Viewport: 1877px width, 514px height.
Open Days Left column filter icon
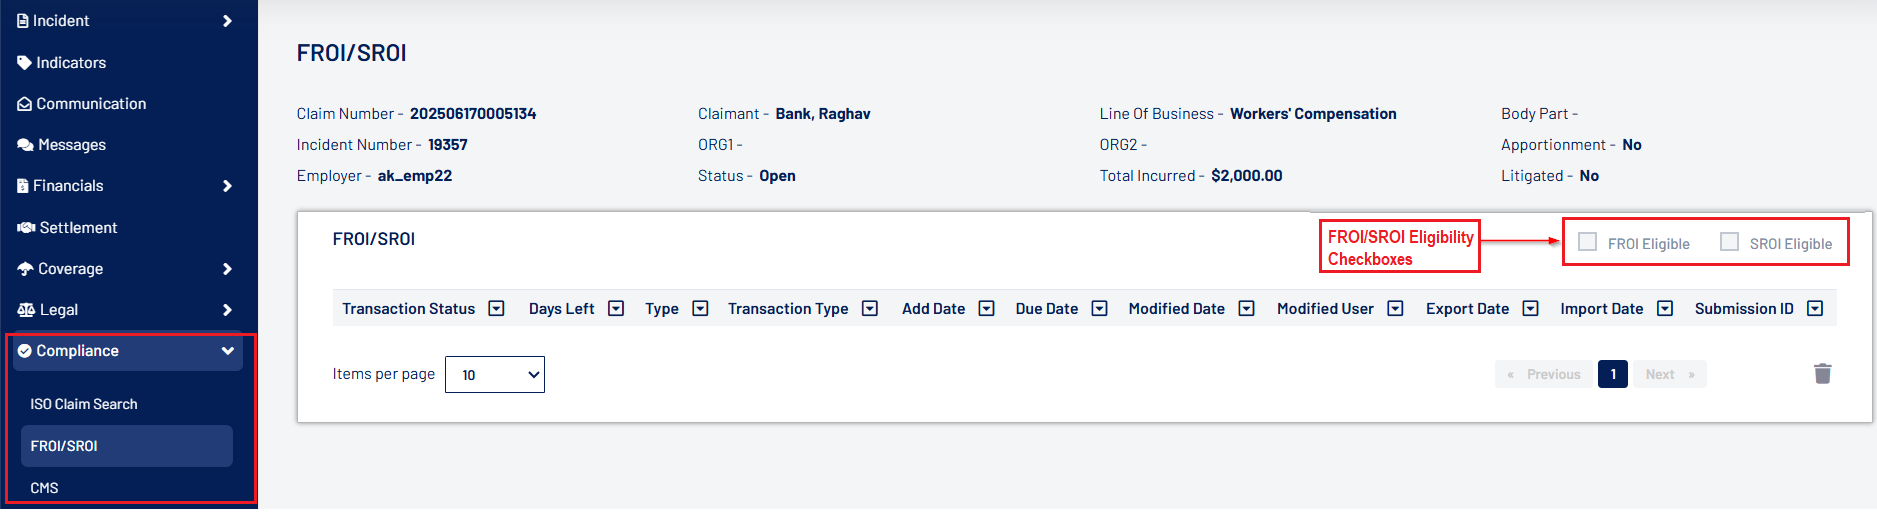616,308
